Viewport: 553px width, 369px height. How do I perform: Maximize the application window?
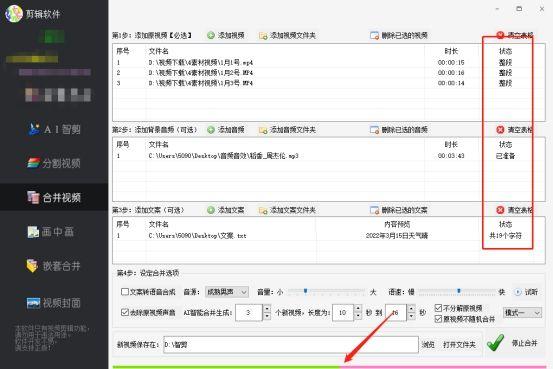519,9
